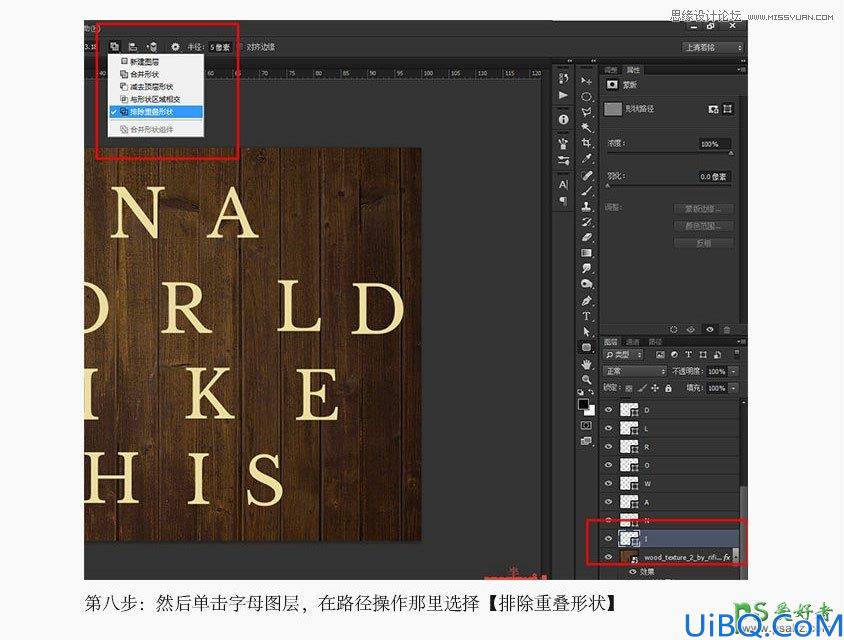Click the delete mask trash icon
844x640 pixels.
click(727, 329)
